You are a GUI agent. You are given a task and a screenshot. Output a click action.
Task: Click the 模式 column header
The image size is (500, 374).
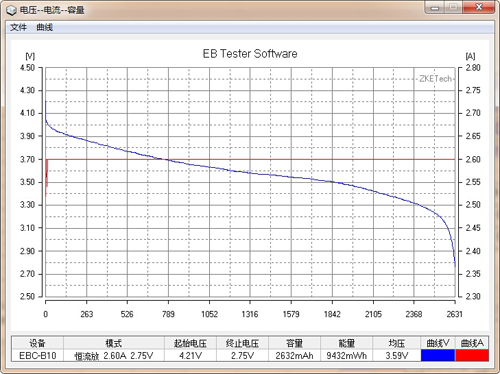point(114,343)
